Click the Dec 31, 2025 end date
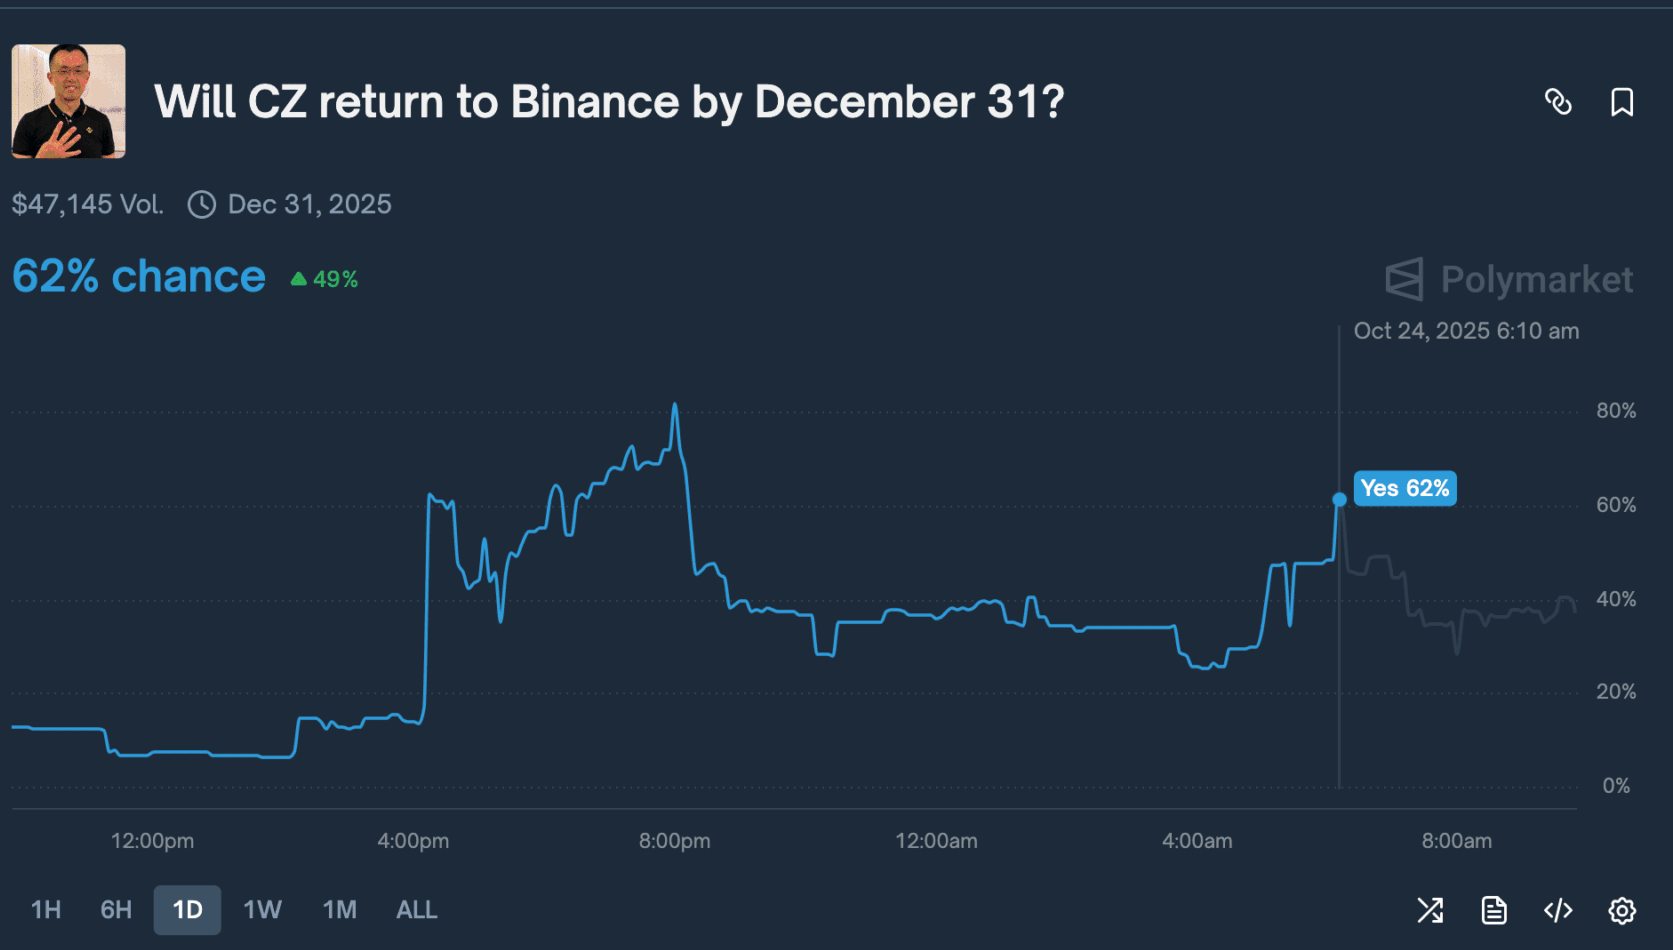The height and width of the screenshot is (950, 1673). pos(309,205)
